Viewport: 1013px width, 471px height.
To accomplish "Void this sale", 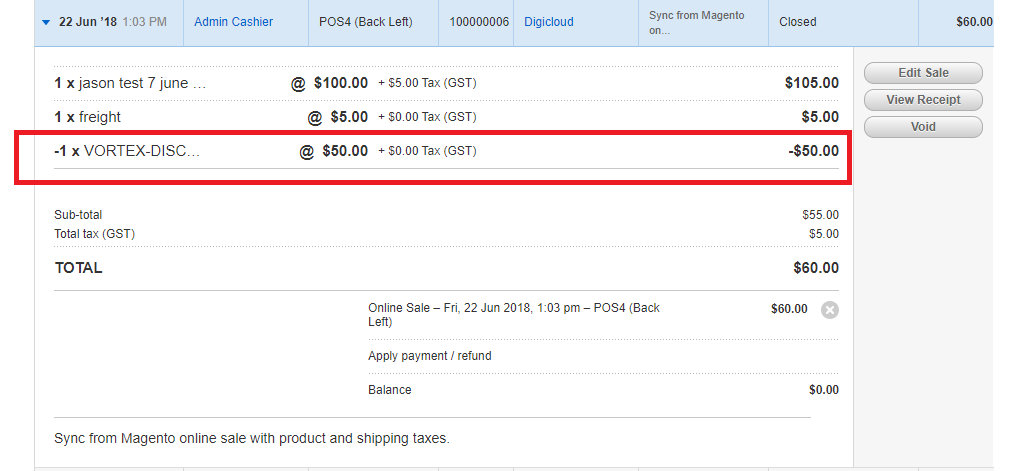I will pyautogui.click(x=923, y=127).
